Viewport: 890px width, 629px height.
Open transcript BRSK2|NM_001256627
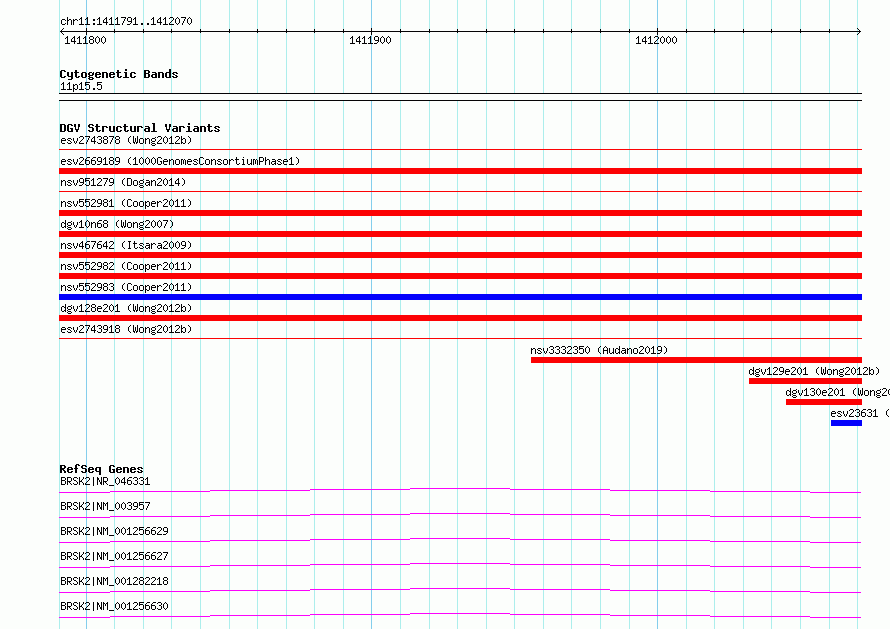[x=114, y=556]
